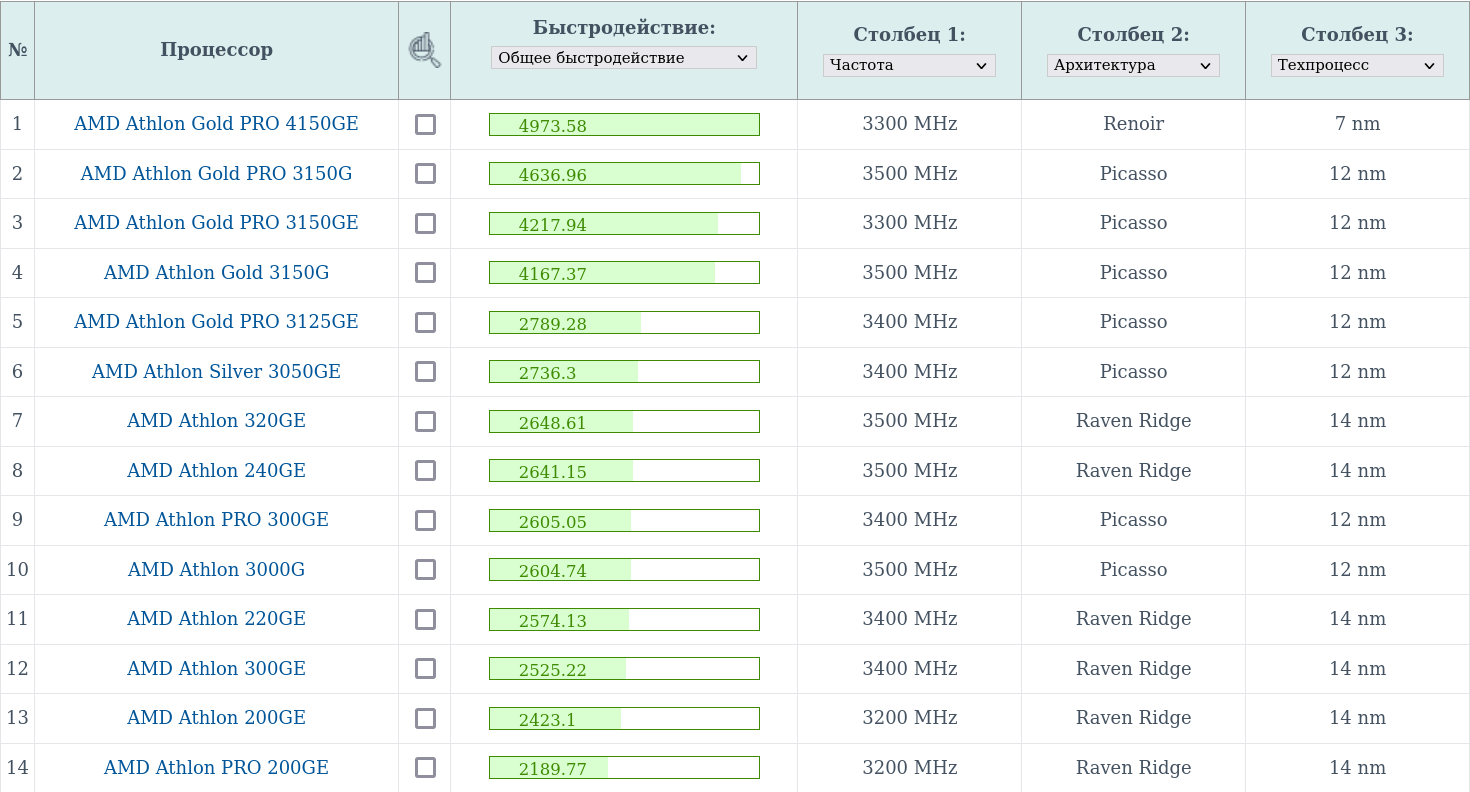Click 3200 MHz in the AMD Athlon 200GE row
Image resolution: width=1470 pixels, height=792 pixels.
[909, 718]
